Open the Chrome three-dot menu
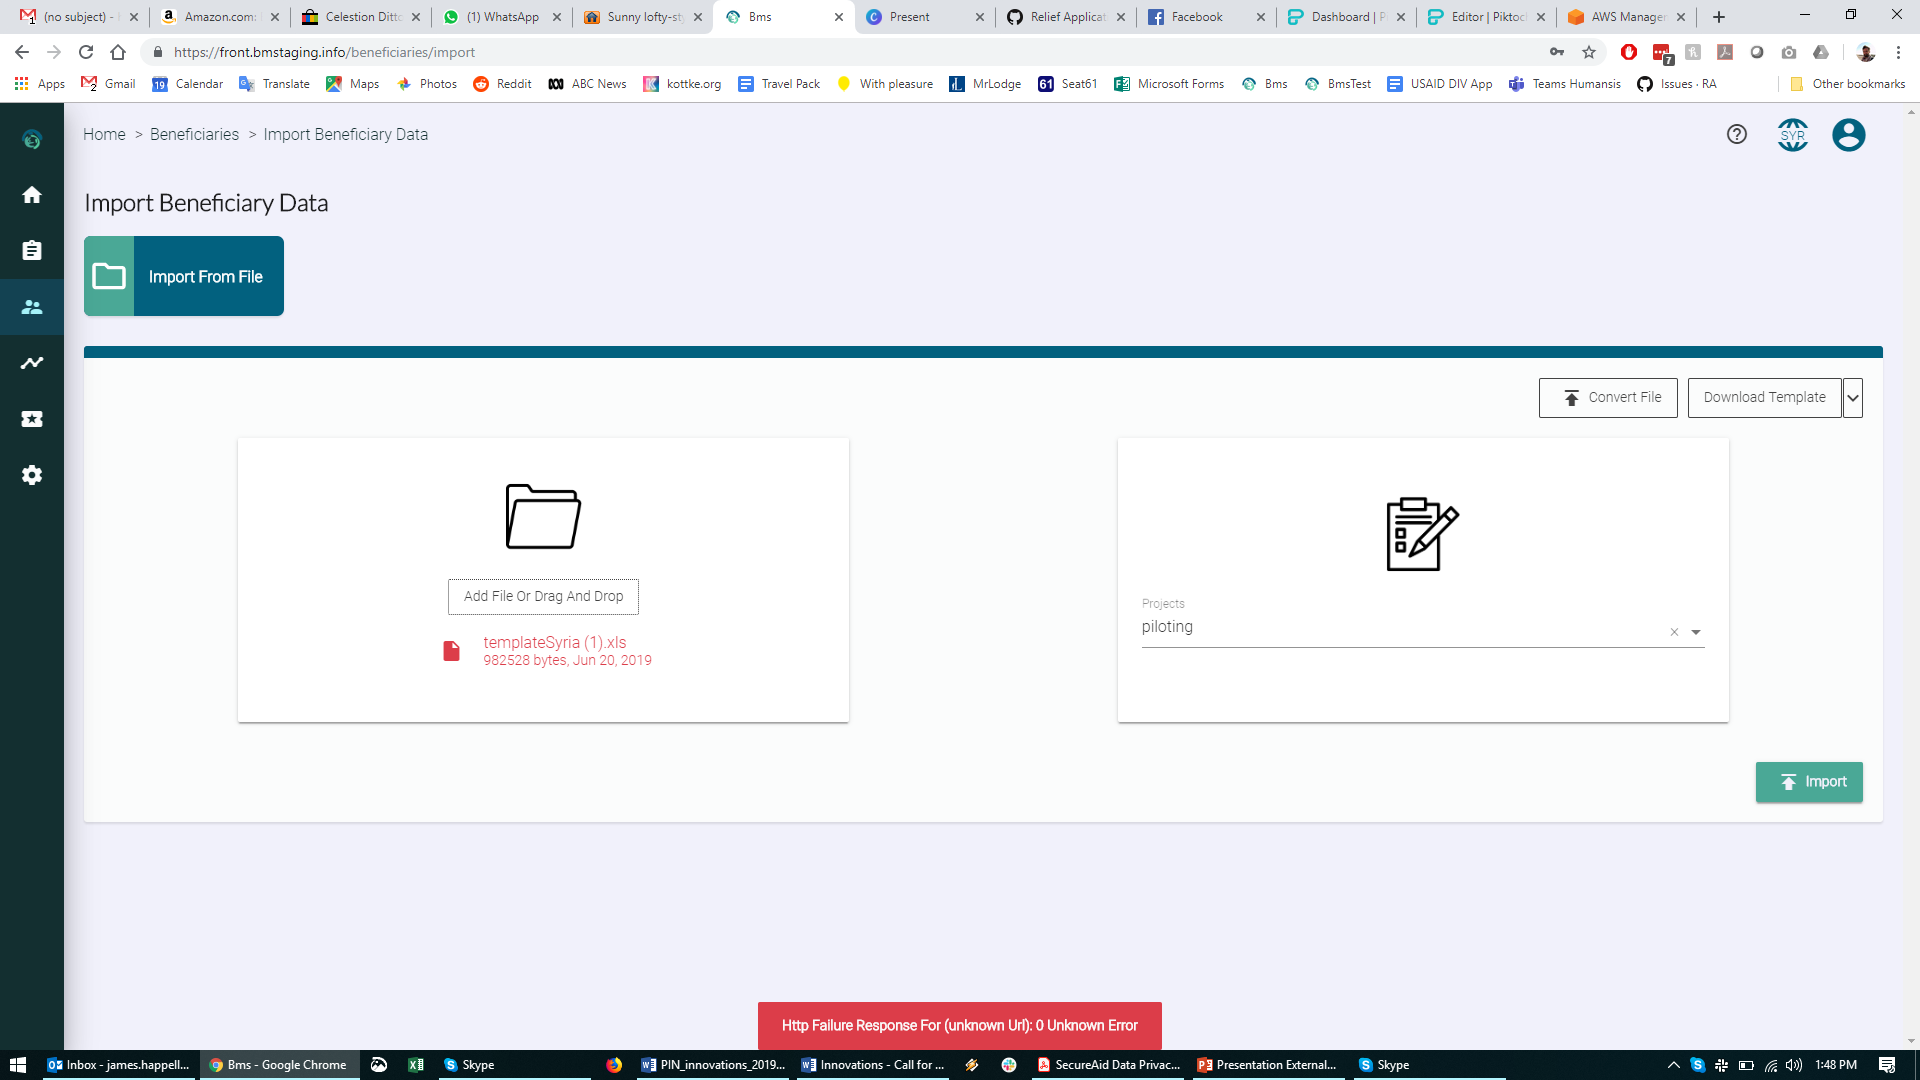 [1899, 52]
